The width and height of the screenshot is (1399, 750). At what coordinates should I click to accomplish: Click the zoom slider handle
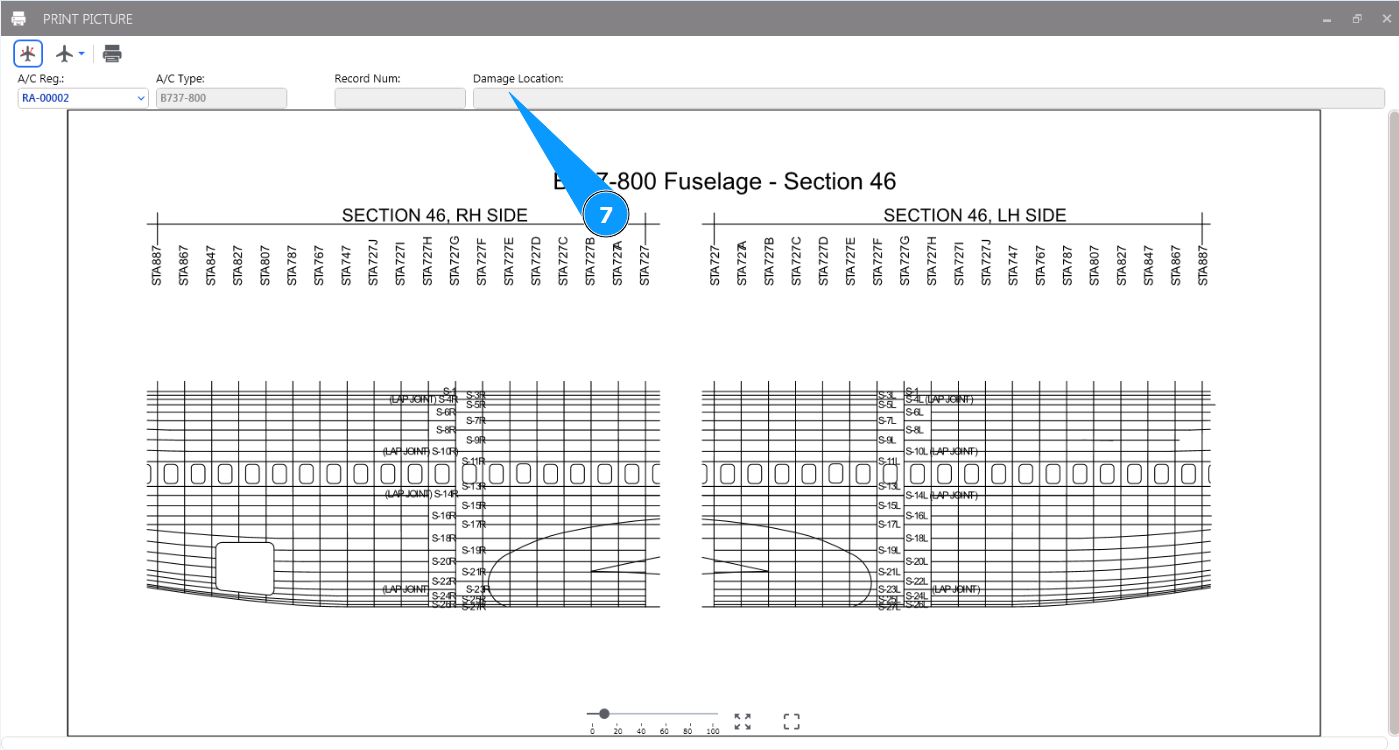pos(604,713)
